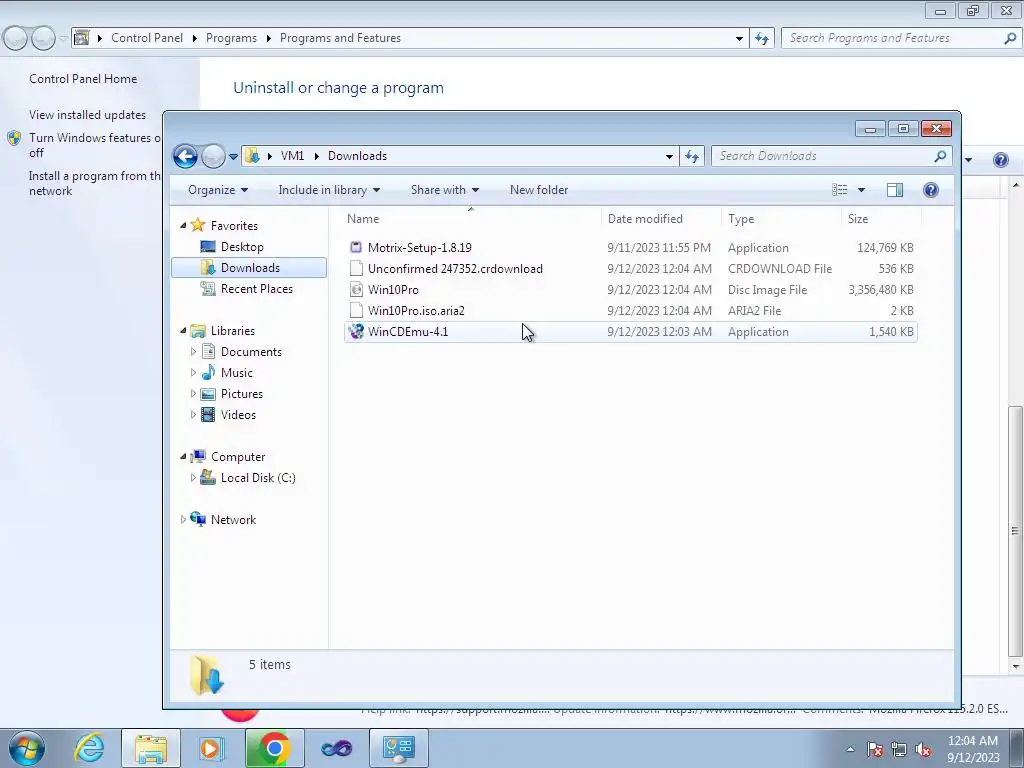
Task: Open Windows Media Player from taskbar
Action: pyautogui.click(x=212, y=748)
